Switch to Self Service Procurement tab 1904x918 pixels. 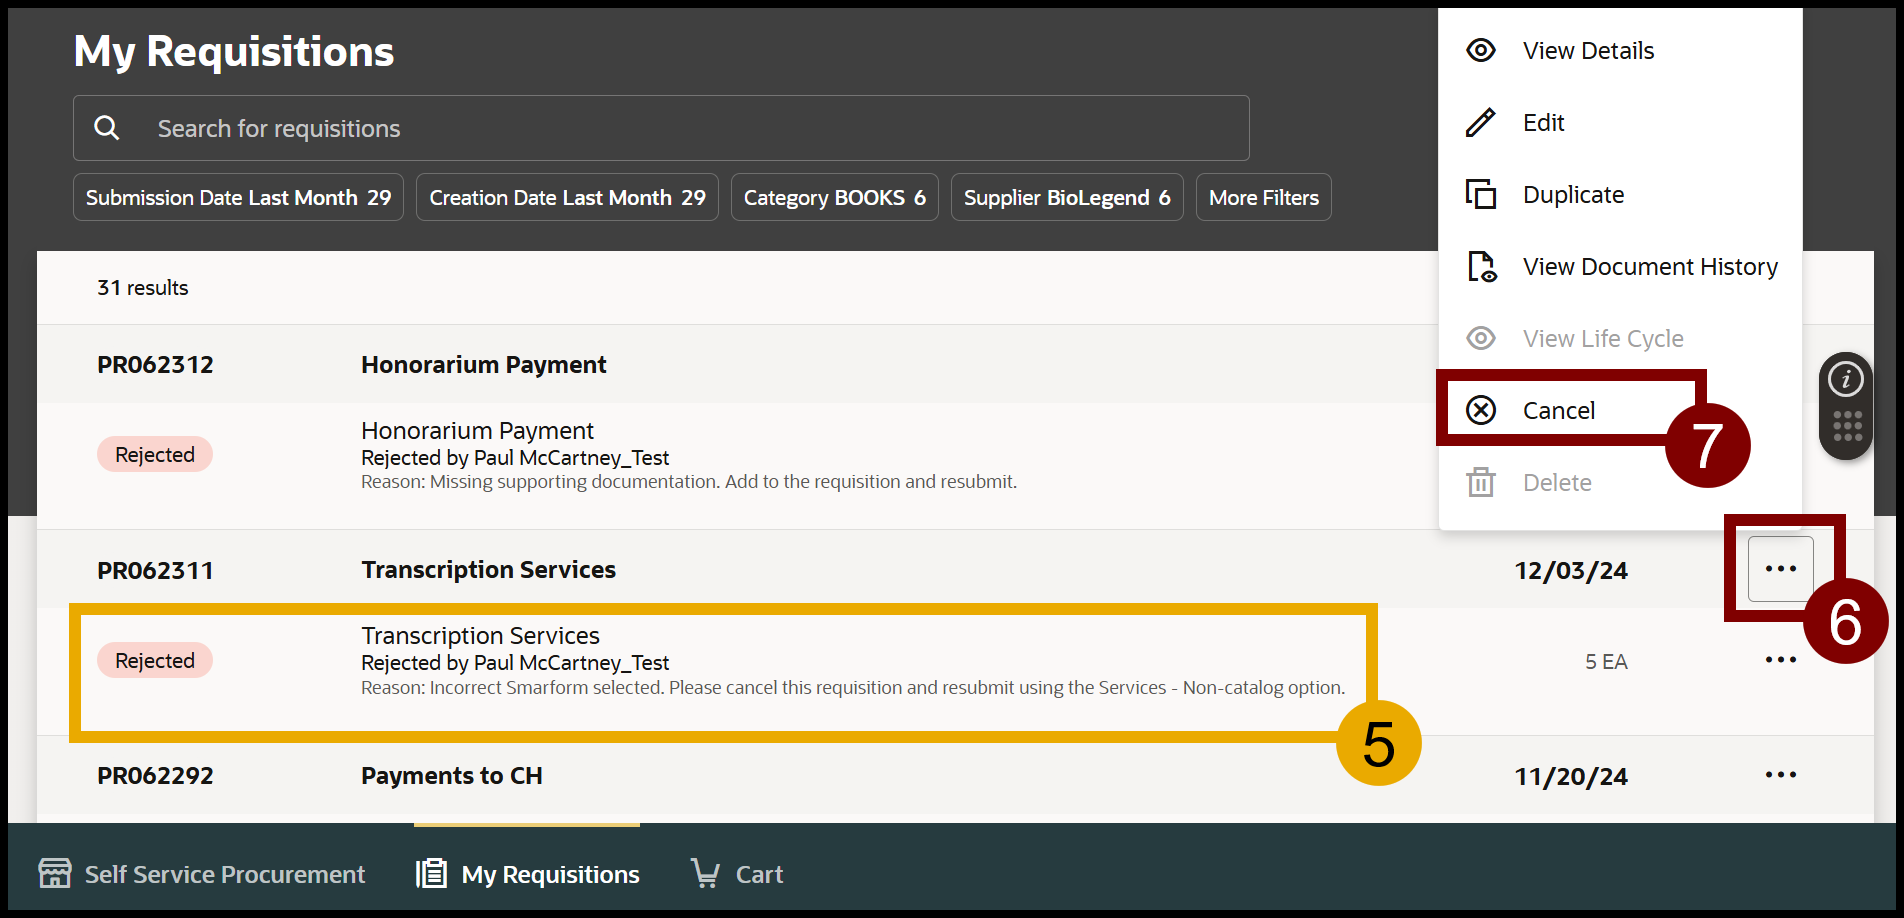202,874
